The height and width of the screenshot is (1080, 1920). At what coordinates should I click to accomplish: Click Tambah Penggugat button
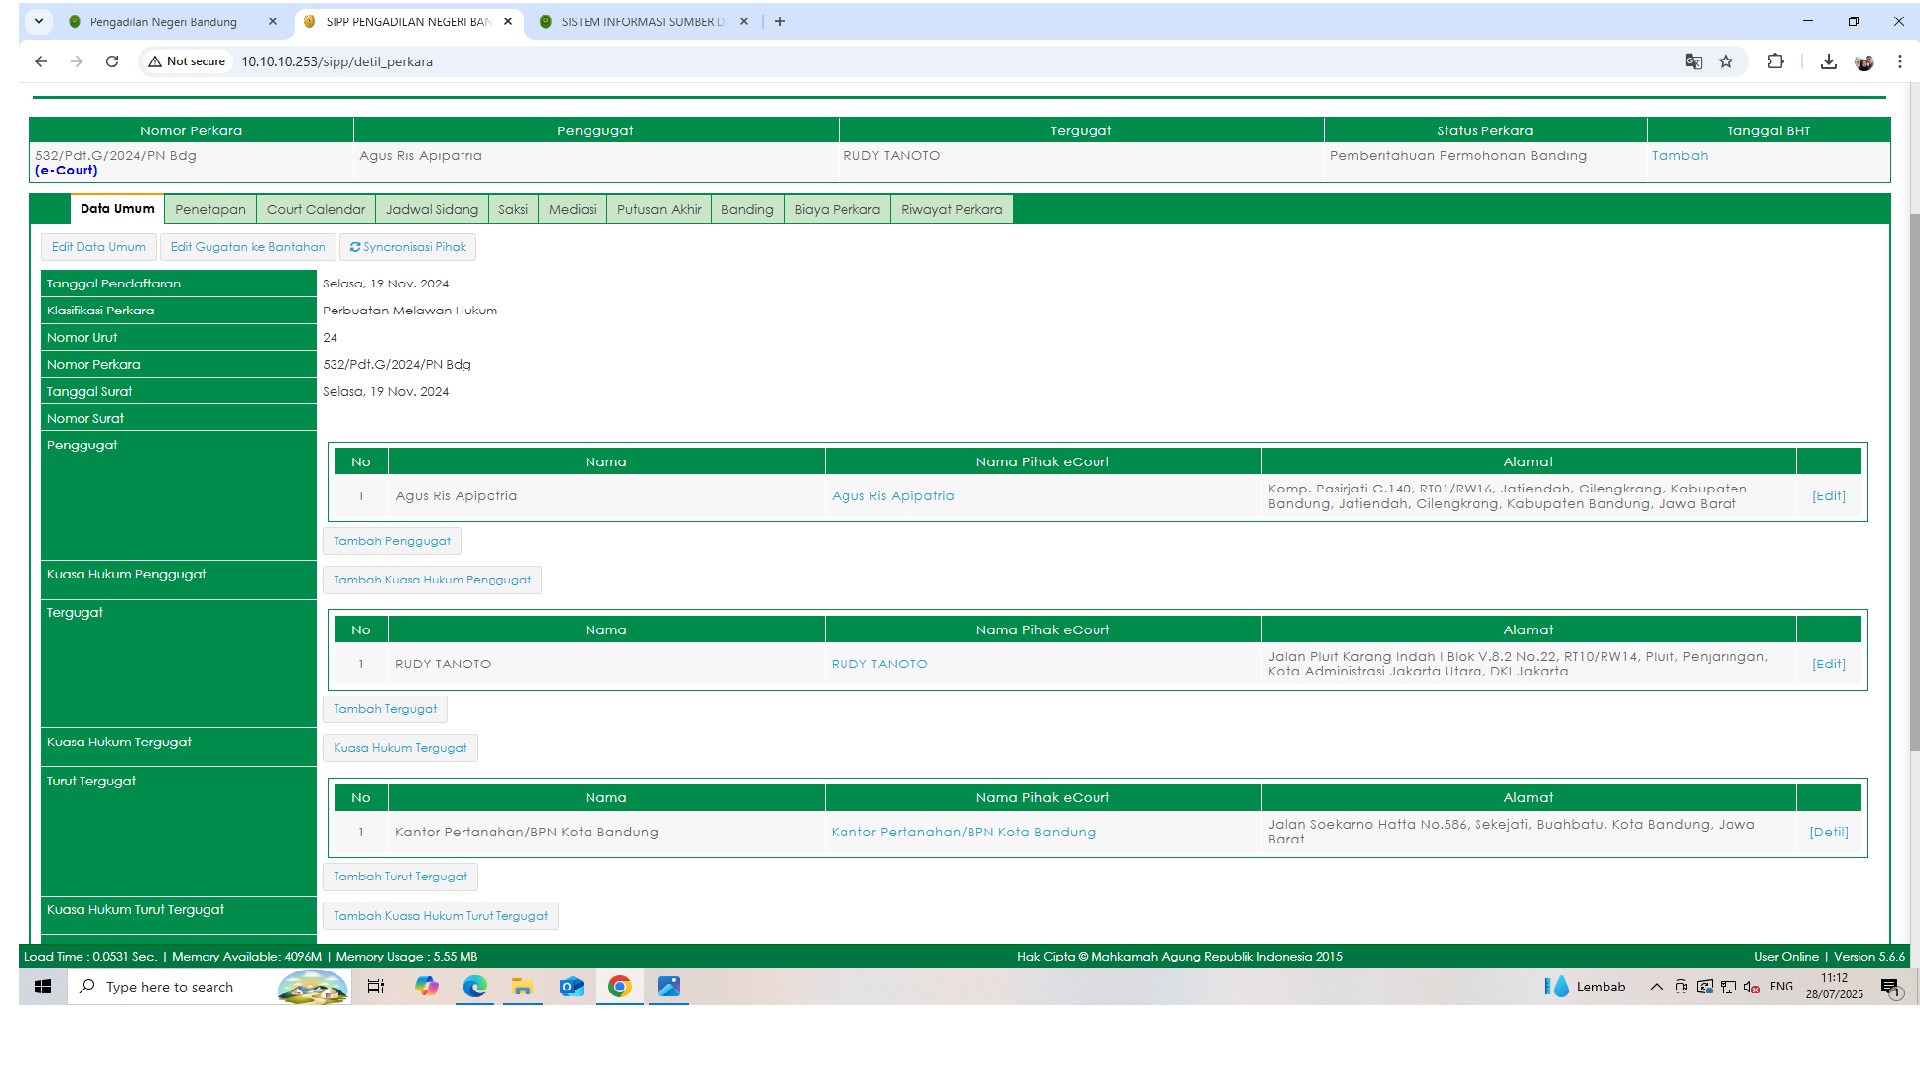tap(392, 541)
